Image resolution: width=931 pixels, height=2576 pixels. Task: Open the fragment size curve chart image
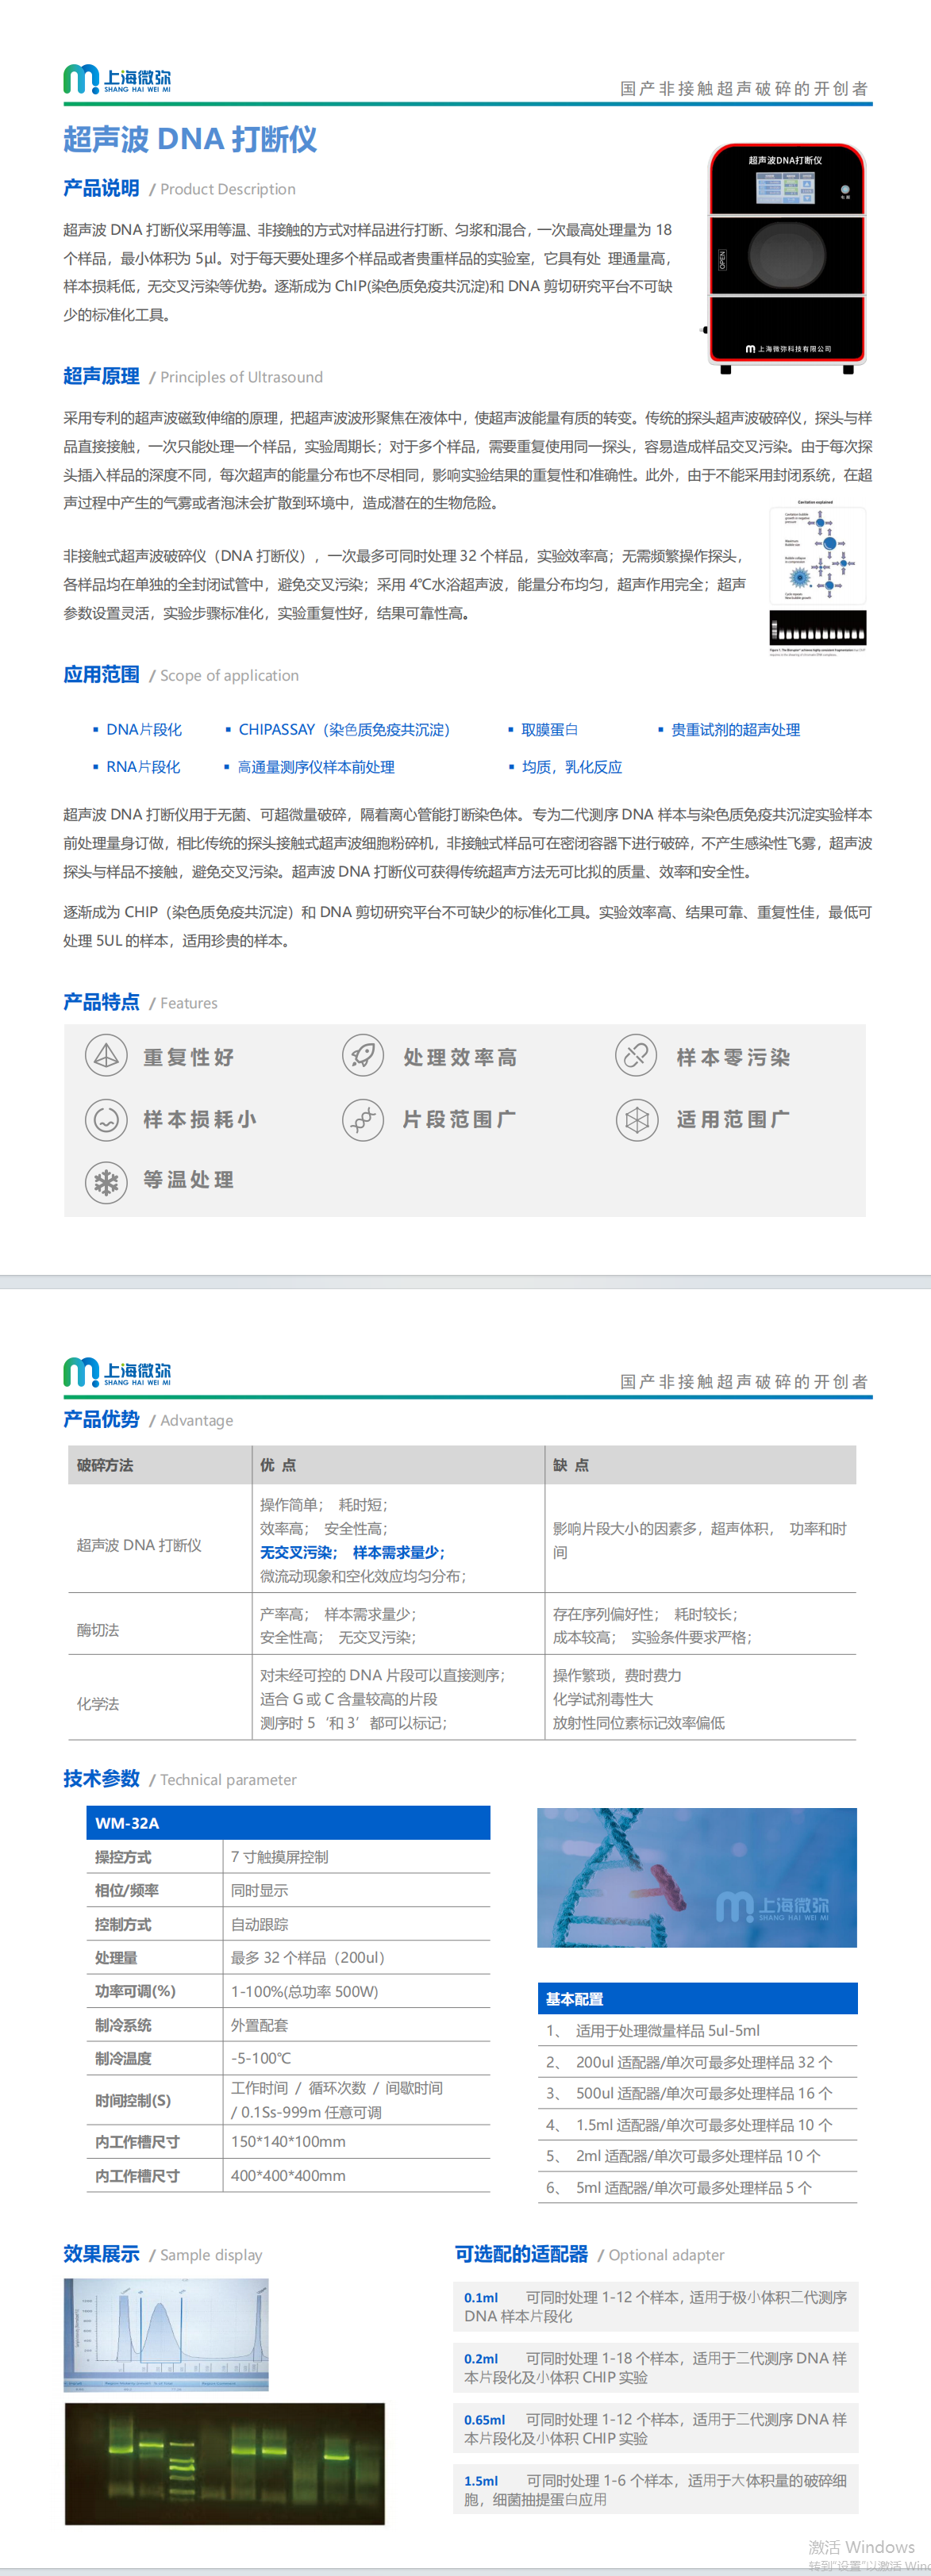tap(166, 2334)
